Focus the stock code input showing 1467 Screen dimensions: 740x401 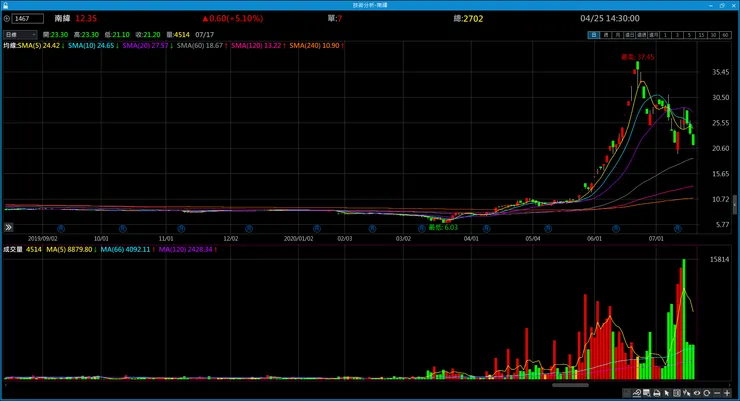point(28,19)
